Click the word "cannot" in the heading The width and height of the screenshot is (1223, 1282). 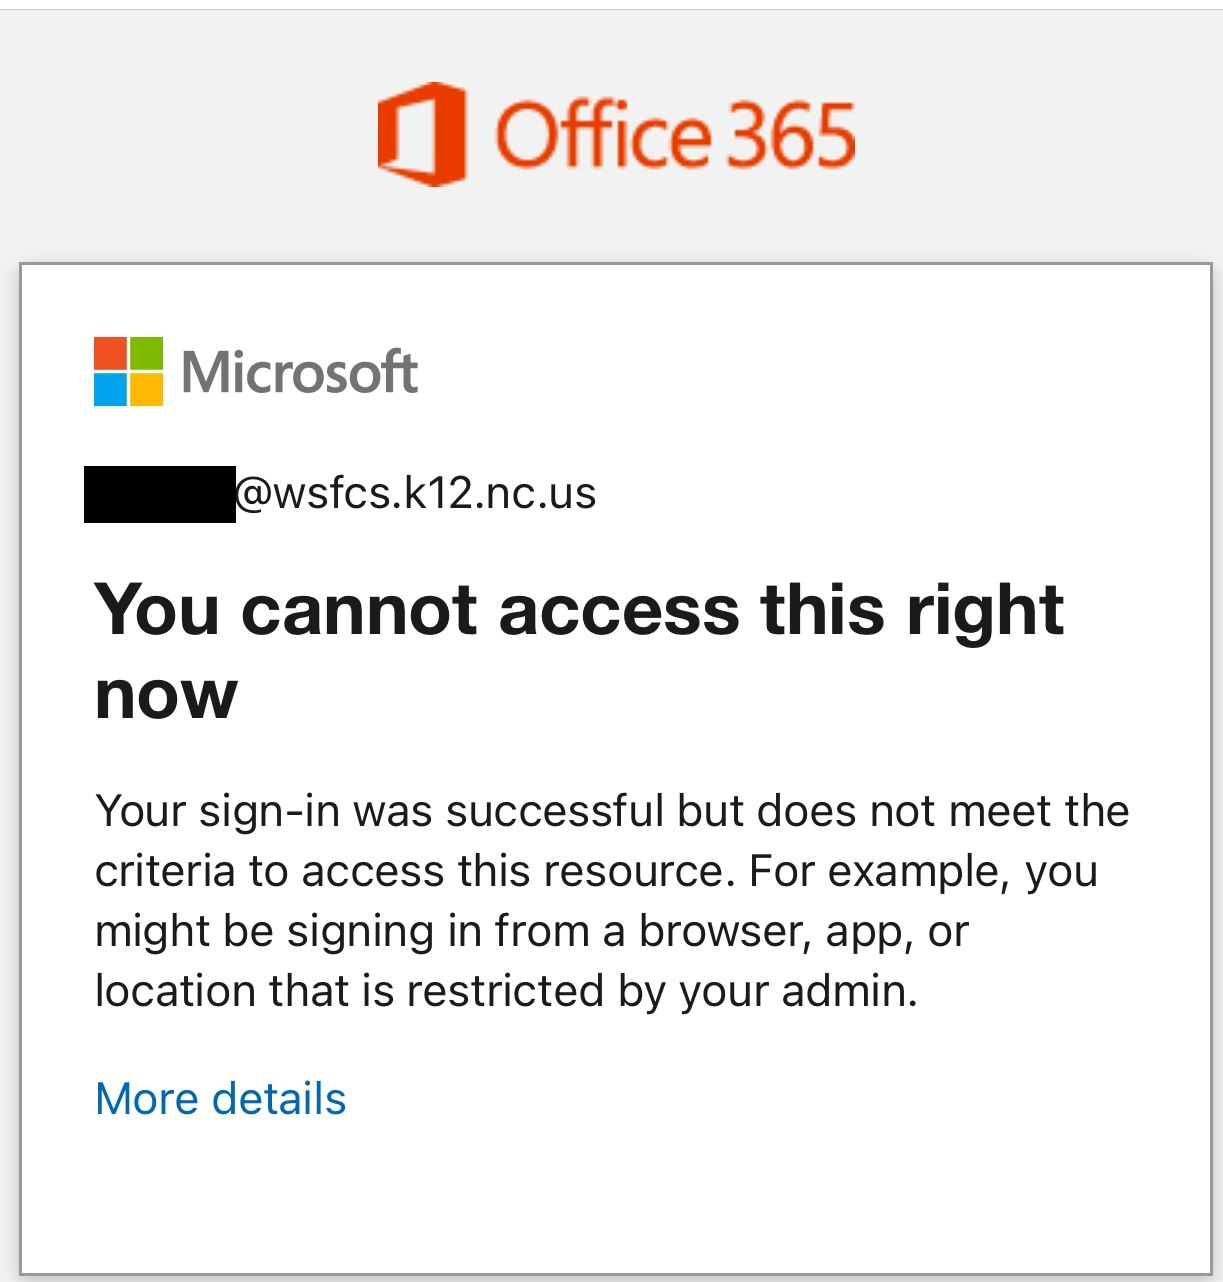359,609
